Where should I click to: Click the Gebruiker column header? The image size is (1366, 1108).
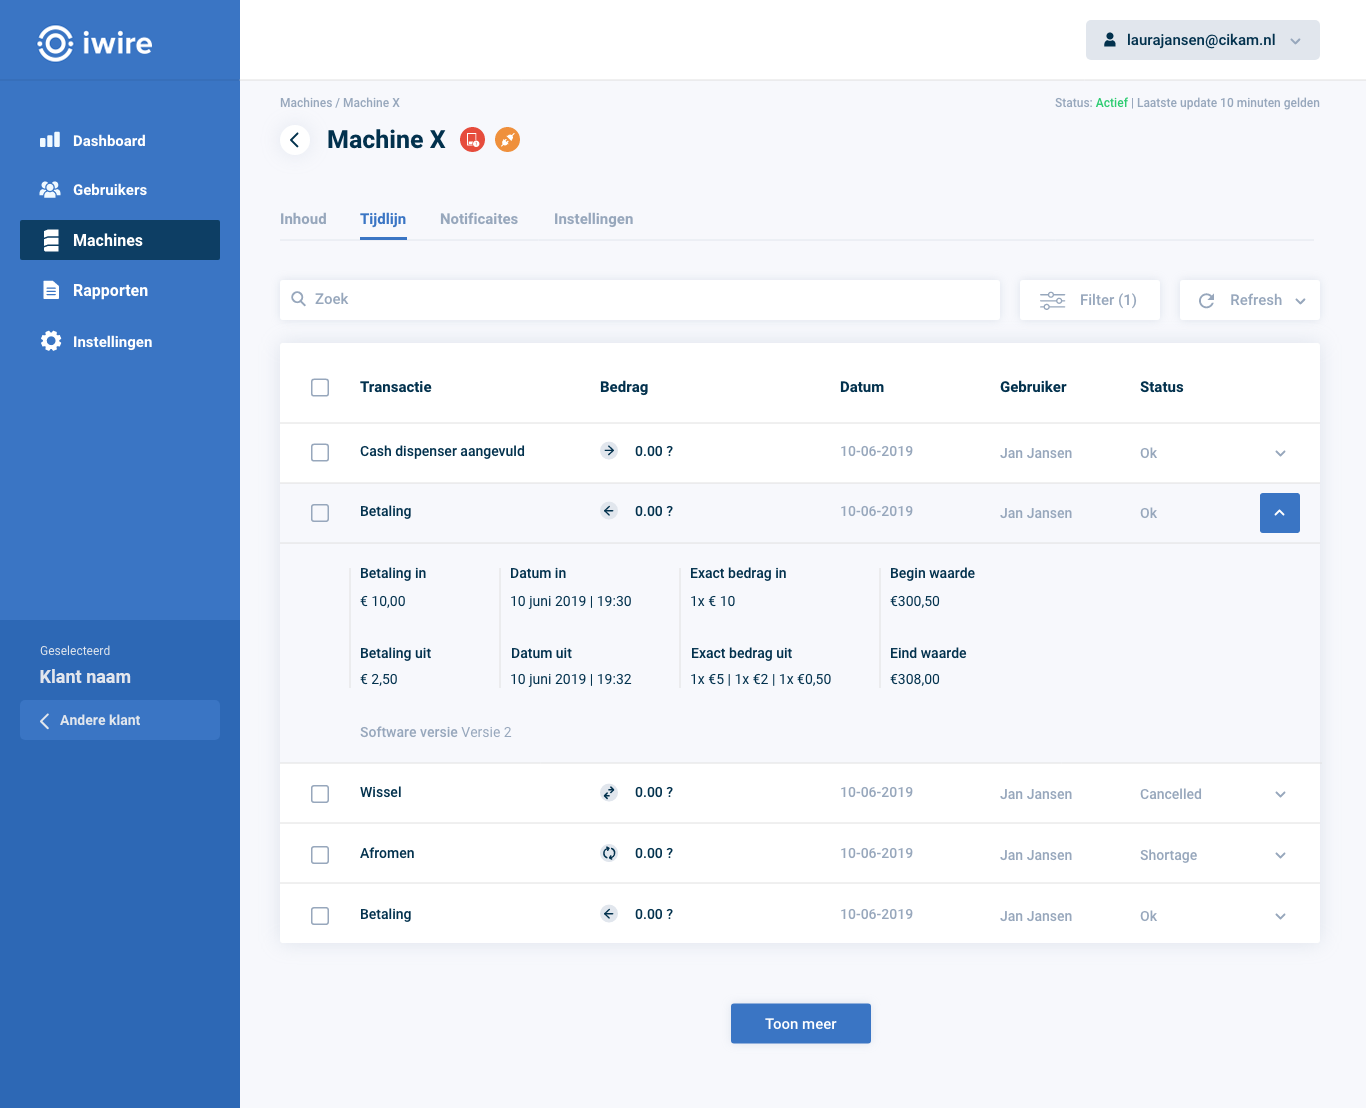tap(1033, 387)
